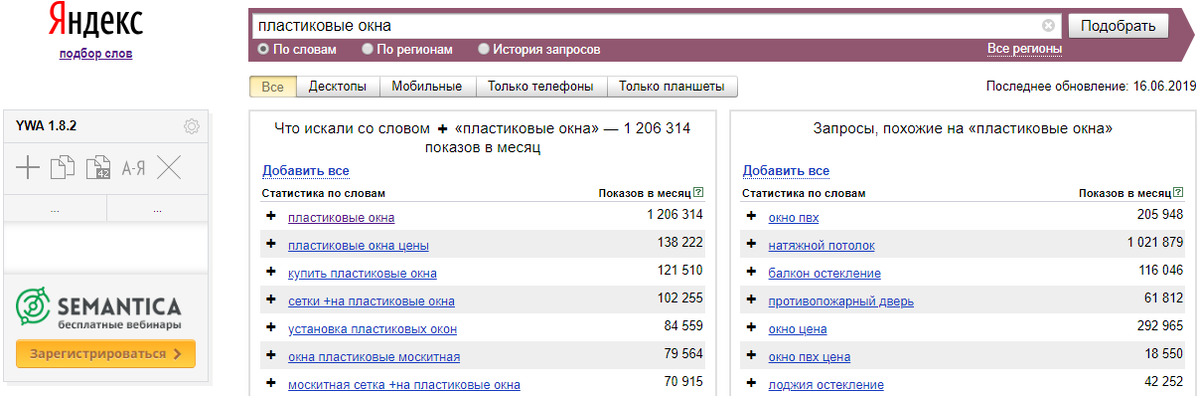
Task: Select the 'История запросов' radio option
Action: pos(484,48)
